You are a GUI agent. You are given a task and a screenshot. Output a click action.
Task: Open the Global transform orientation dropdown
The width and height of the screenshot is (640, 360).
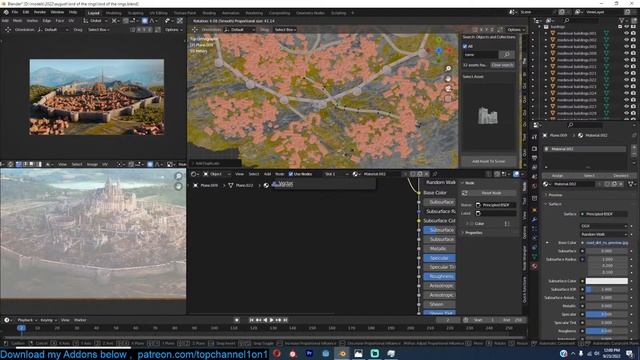click(96, 20)
